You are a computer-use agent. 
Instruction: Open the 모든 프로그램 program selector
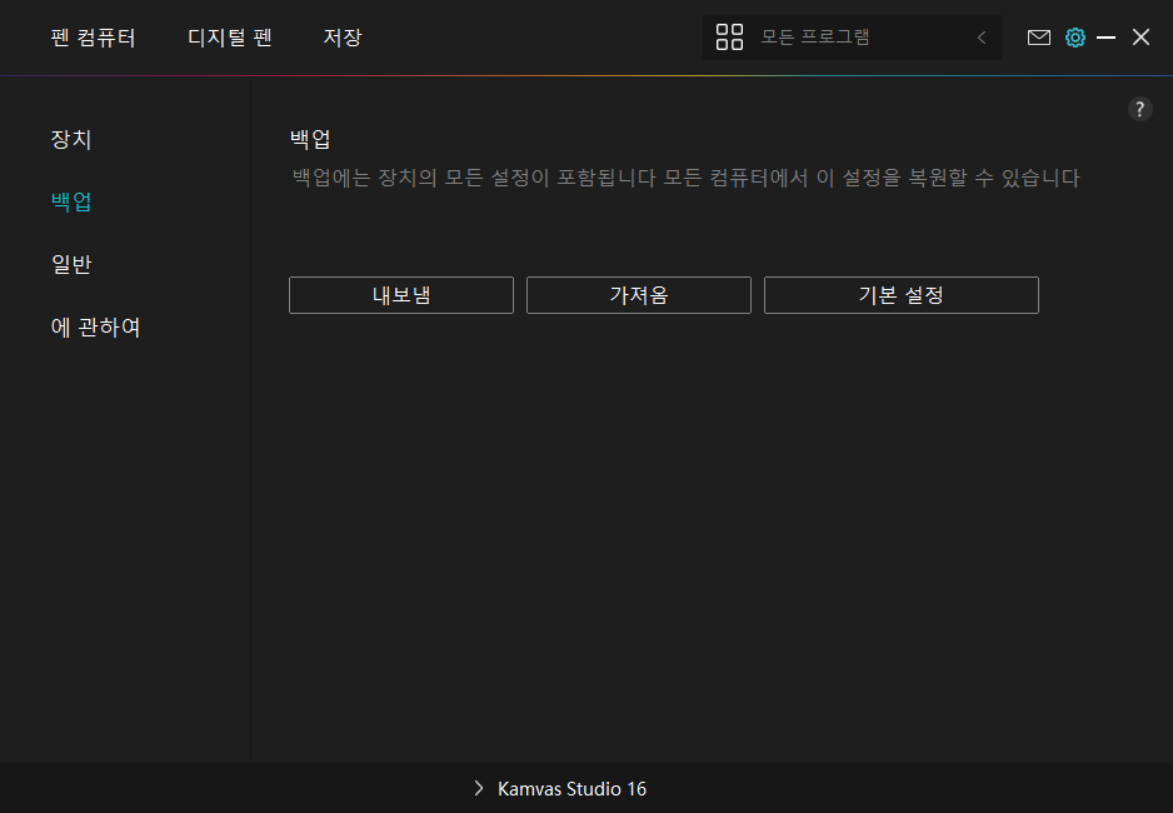pyautogui.click(x=815, y=38)
